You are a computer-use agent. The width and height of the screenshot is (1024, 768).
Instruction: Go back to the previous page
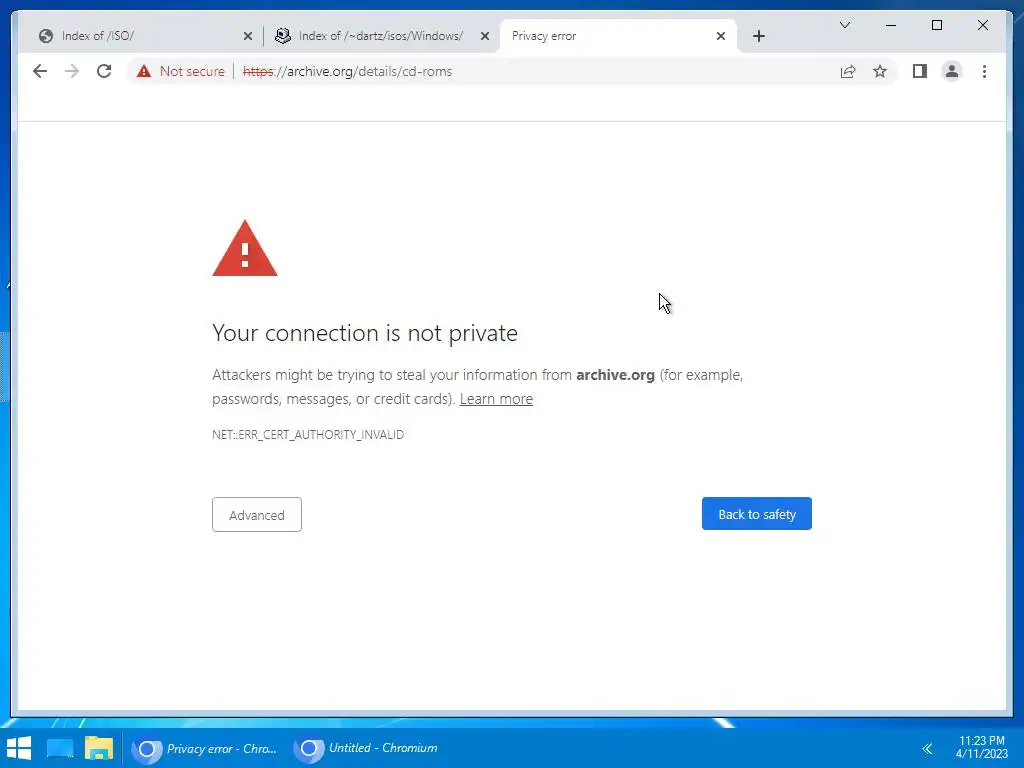[x=40, y=71]
